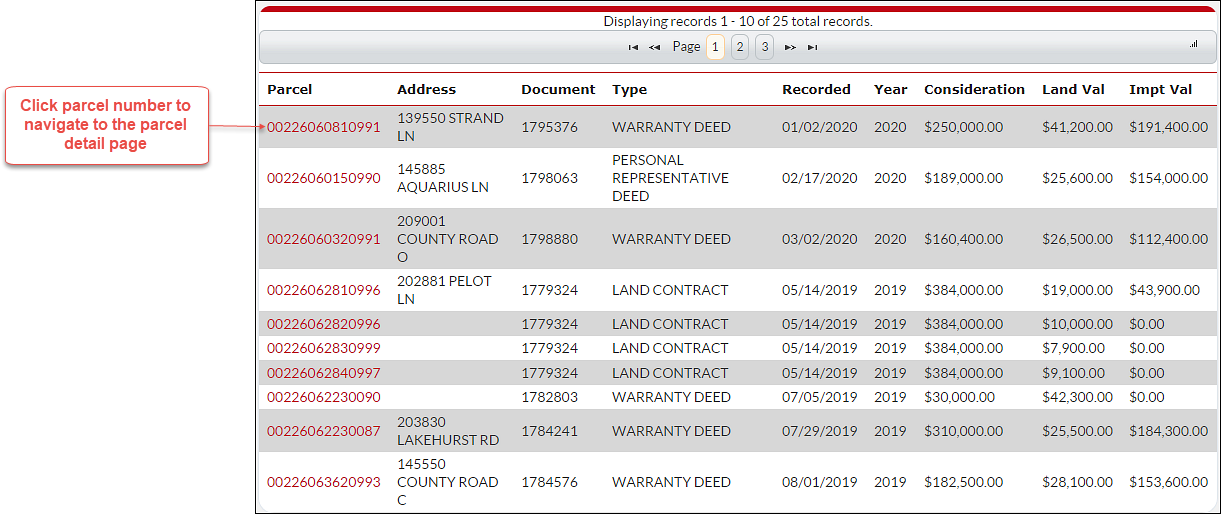Viewport: 1221px width, 514px height.
Task: Click document number 1798063
Action: (x=549, y=178)
